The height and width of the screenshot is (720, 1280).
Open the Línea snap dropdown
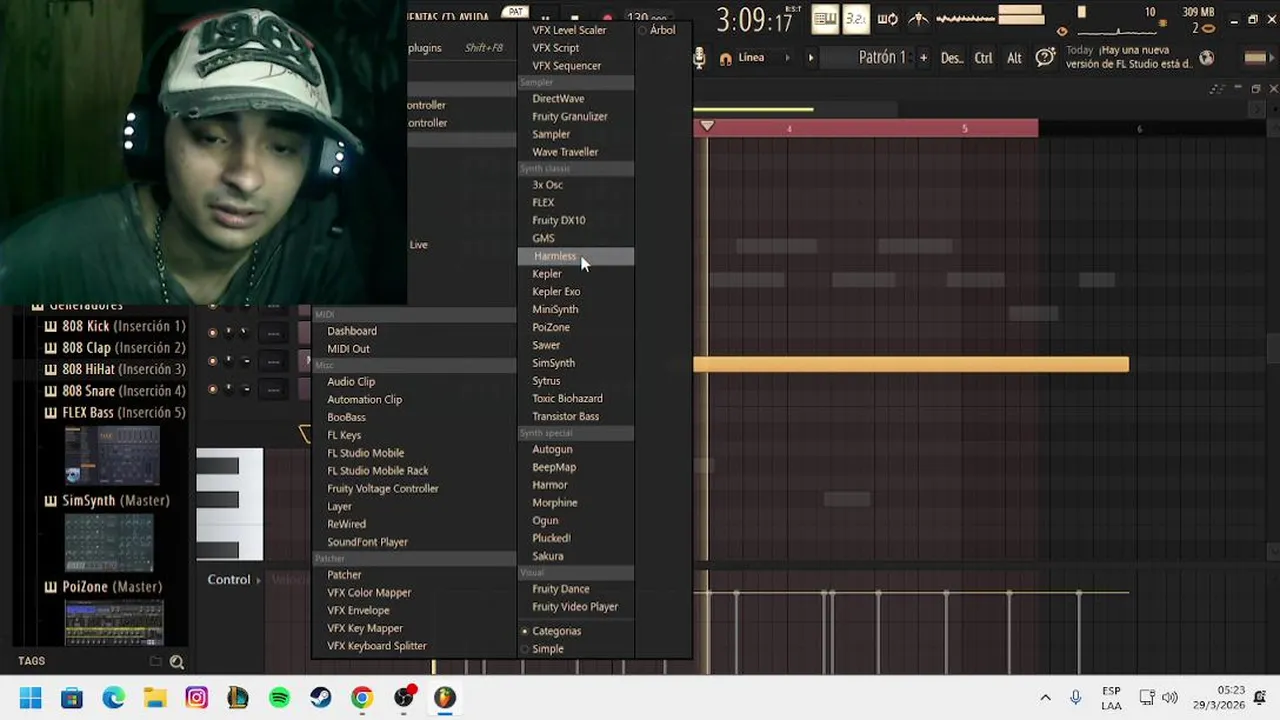click(x=762, y=58)
